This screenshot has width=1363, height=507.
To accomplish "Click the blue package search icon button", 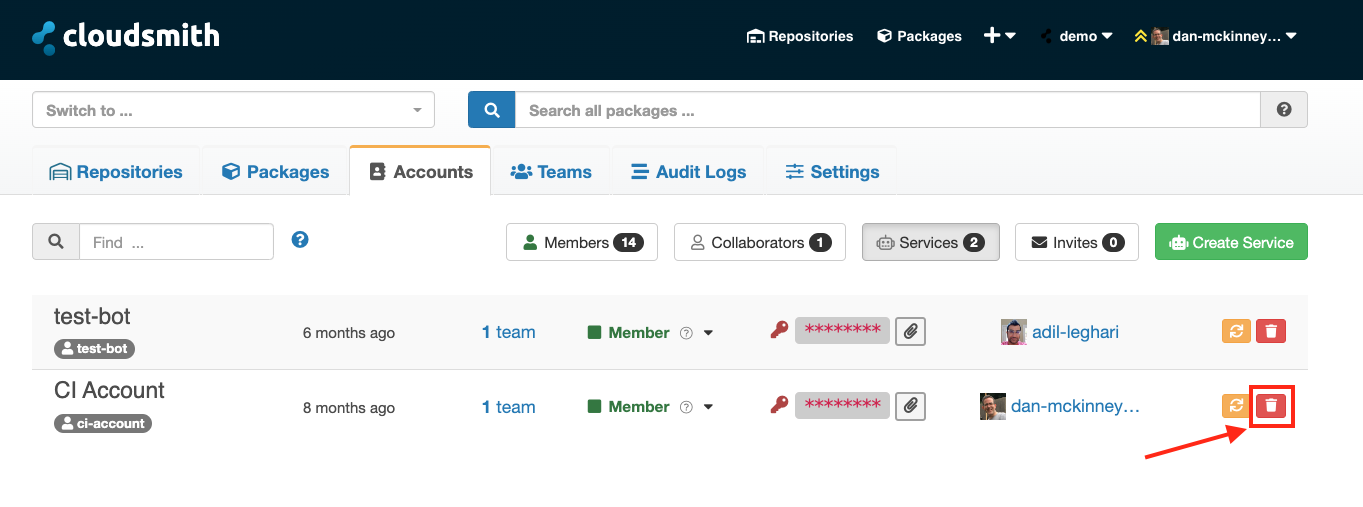I will (x=491, y=110).
